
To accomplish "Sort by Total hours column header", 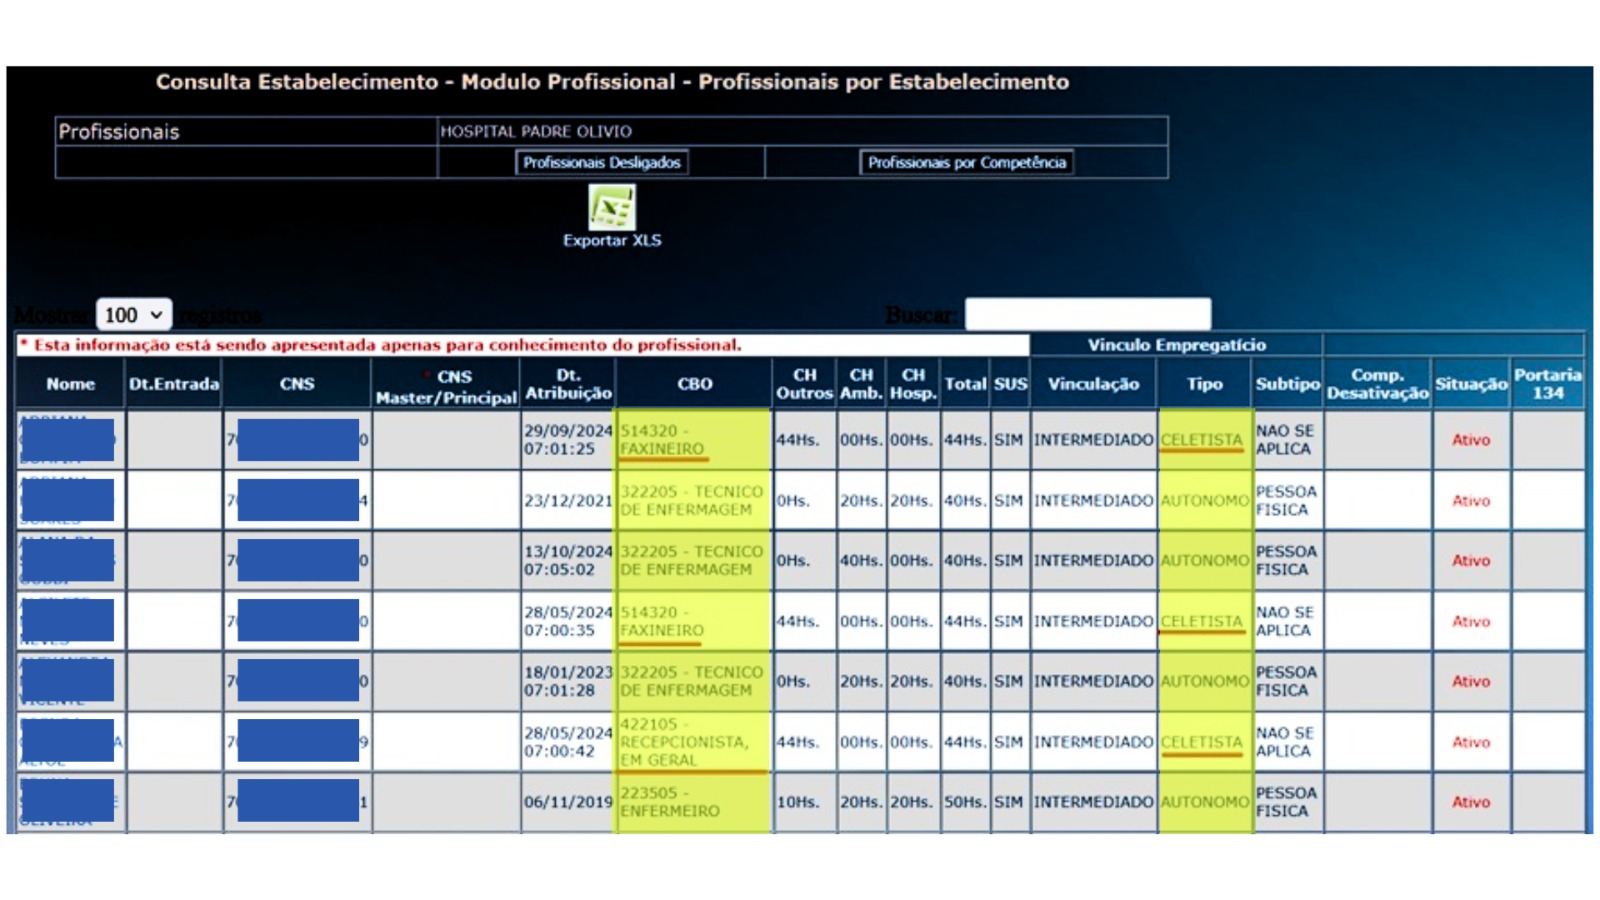I will [965, 384].
